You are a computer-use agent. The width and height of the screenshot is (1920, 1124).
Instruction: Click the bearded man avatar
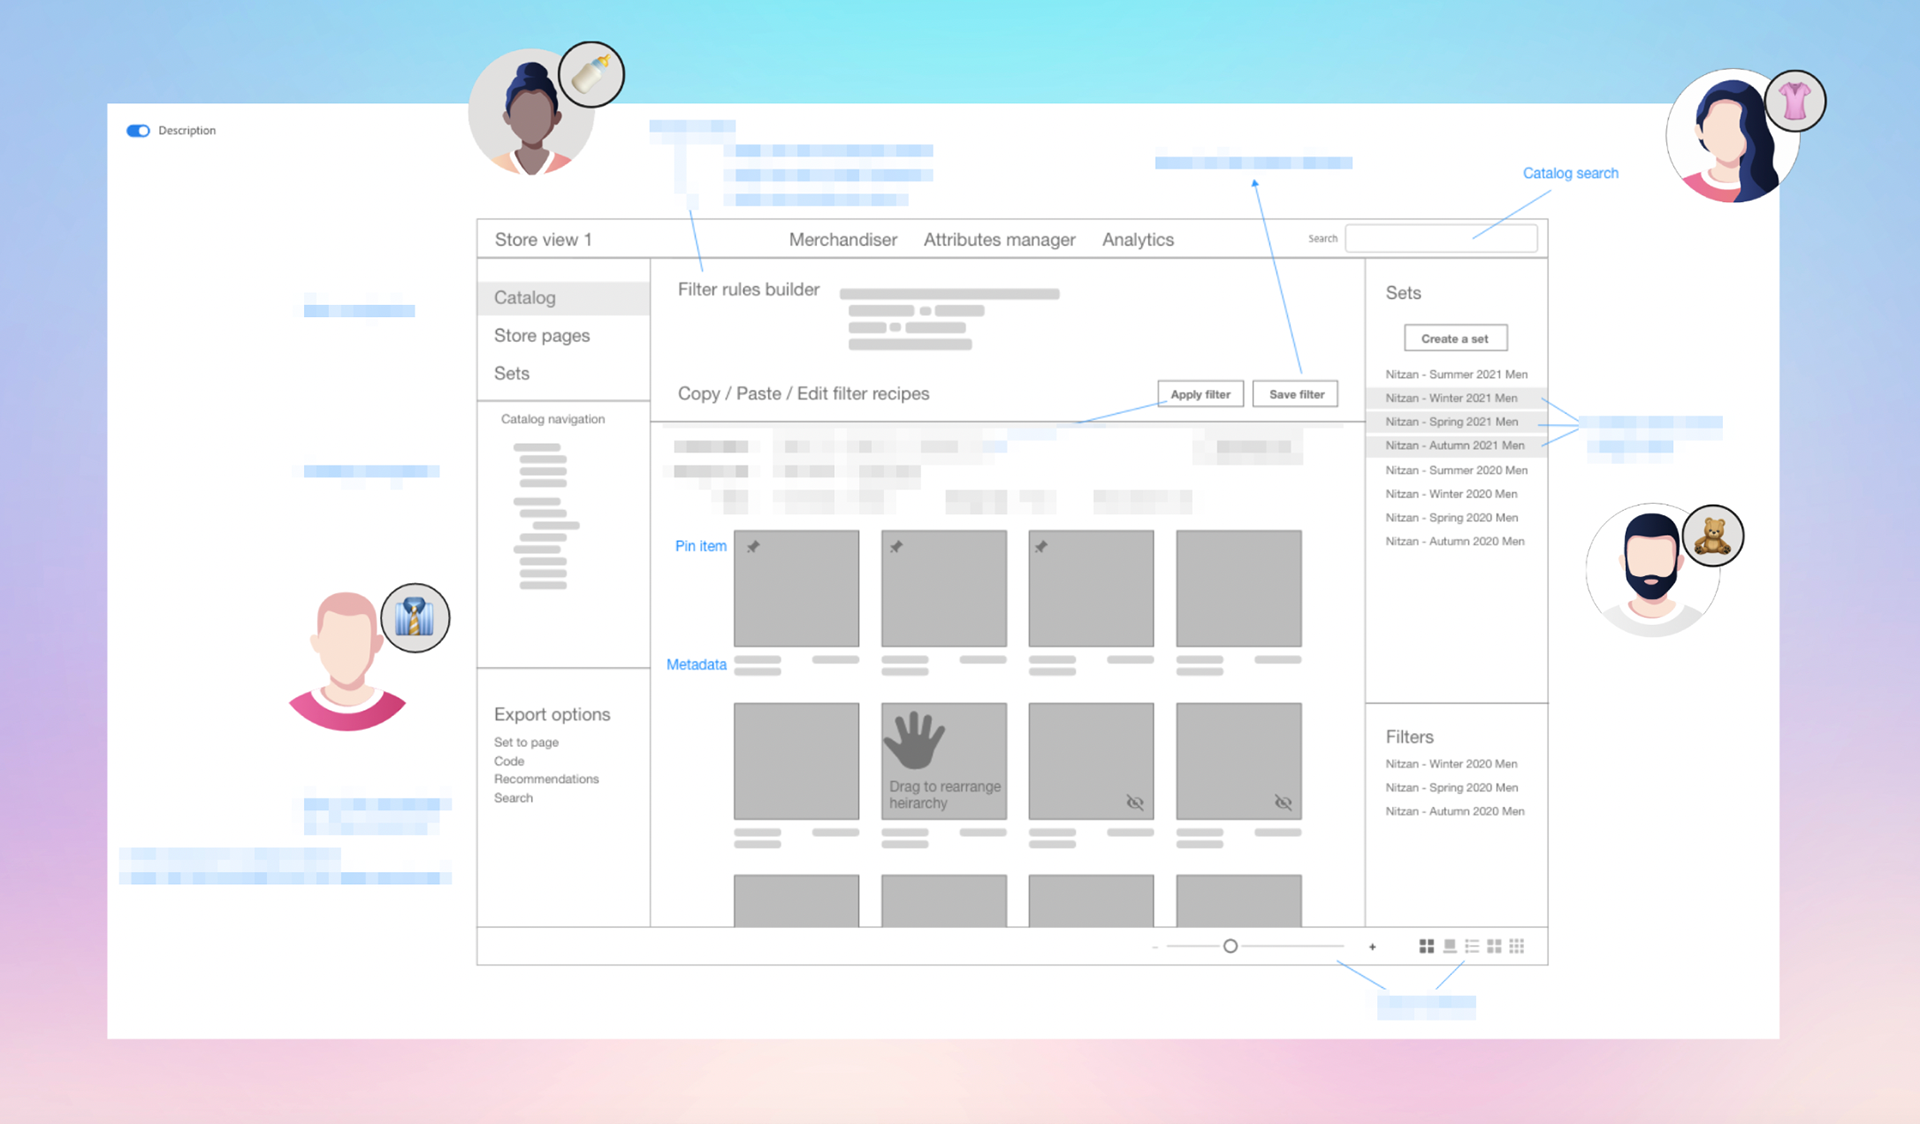(x=1652, y=570)
